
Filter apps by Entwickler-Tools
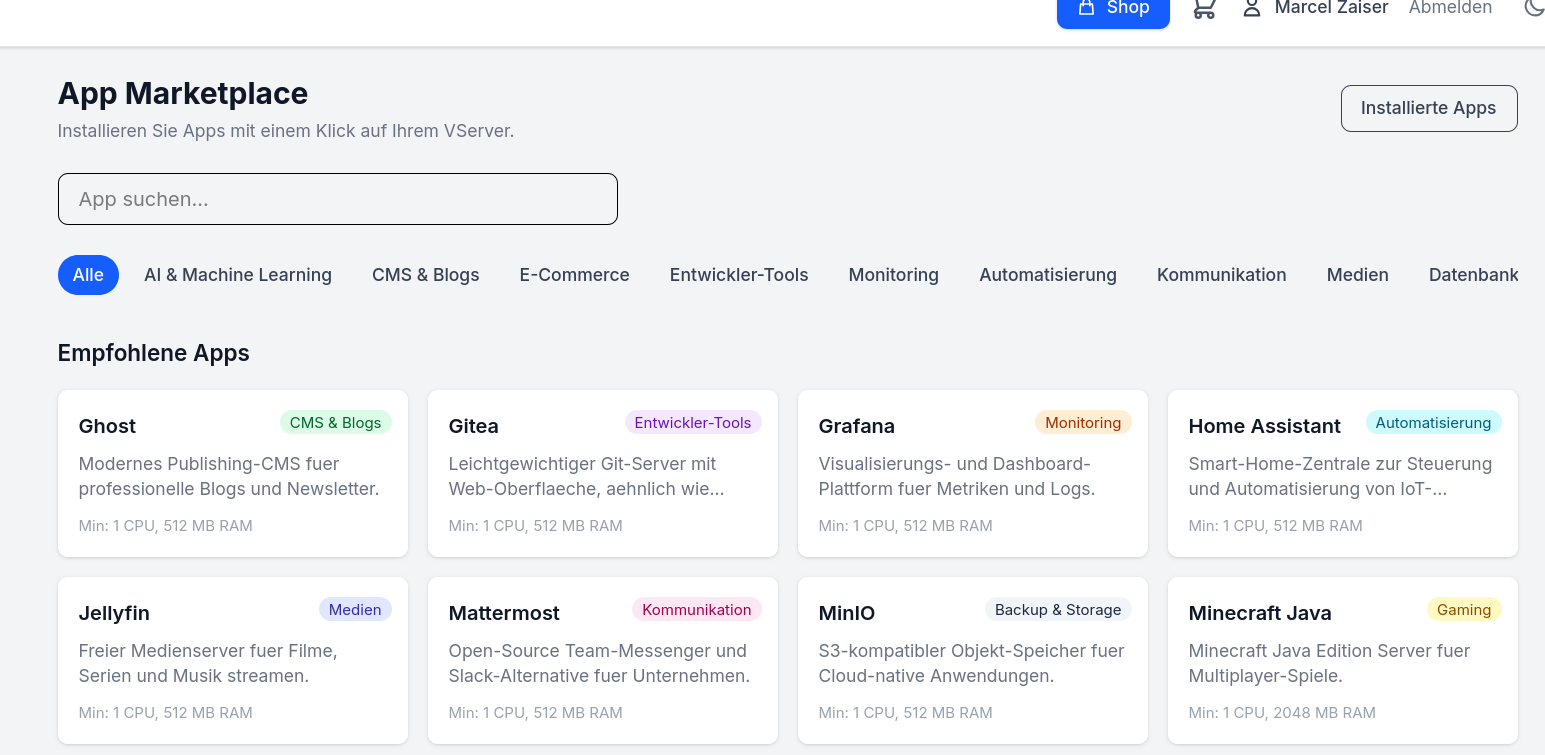(738, 274)
